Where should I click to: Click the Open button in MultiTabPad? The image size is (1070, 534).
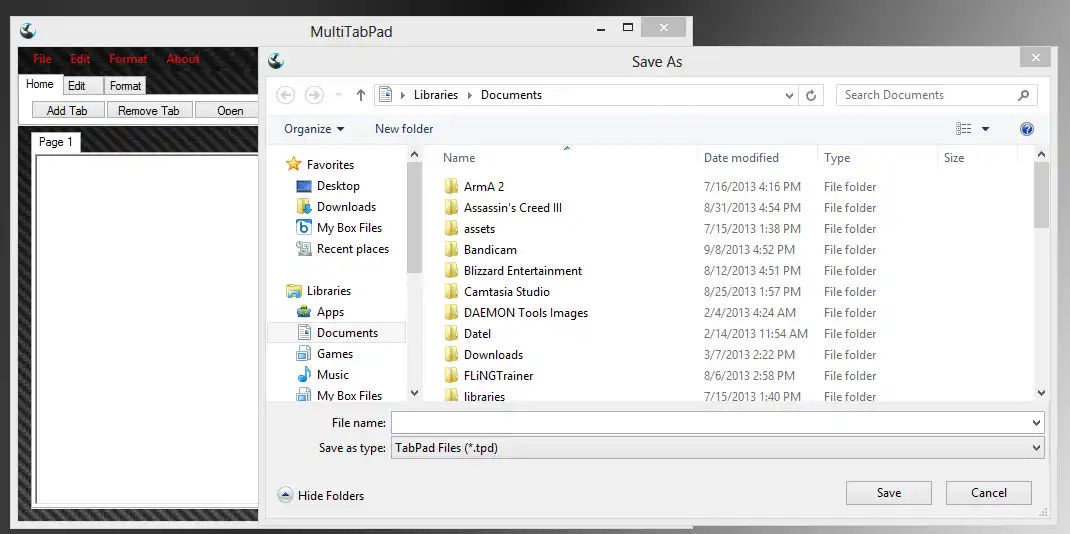coord(227,110)
